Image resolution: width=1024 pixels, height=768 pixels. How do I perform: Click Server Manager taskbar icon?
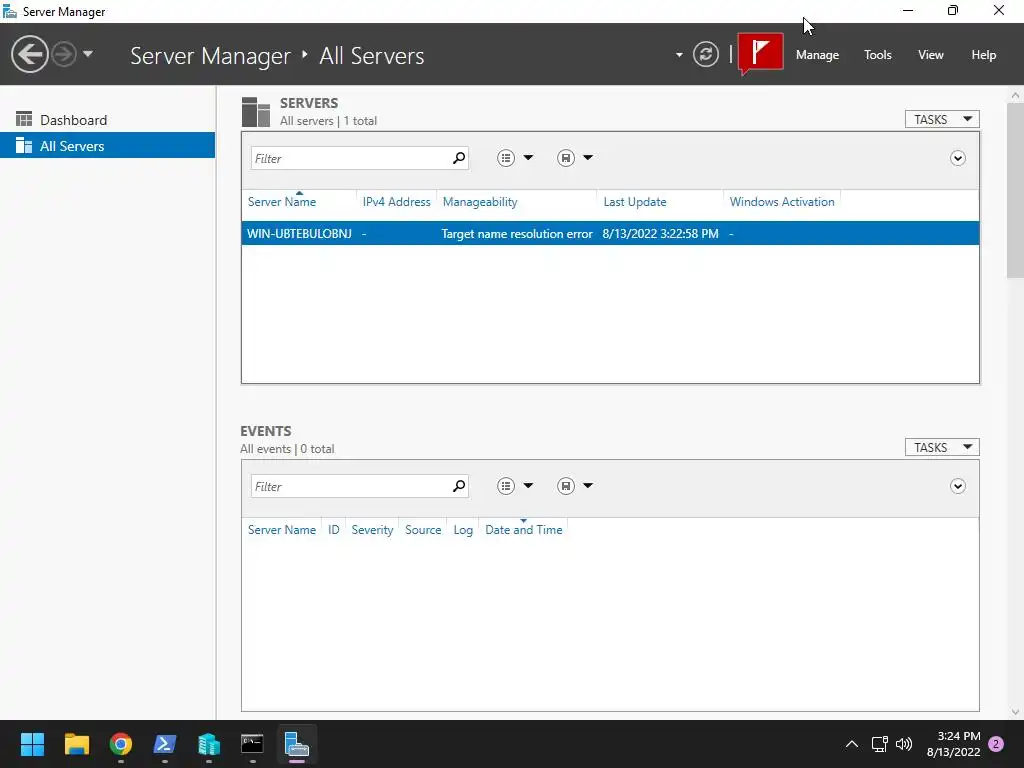tap(296, 744)
